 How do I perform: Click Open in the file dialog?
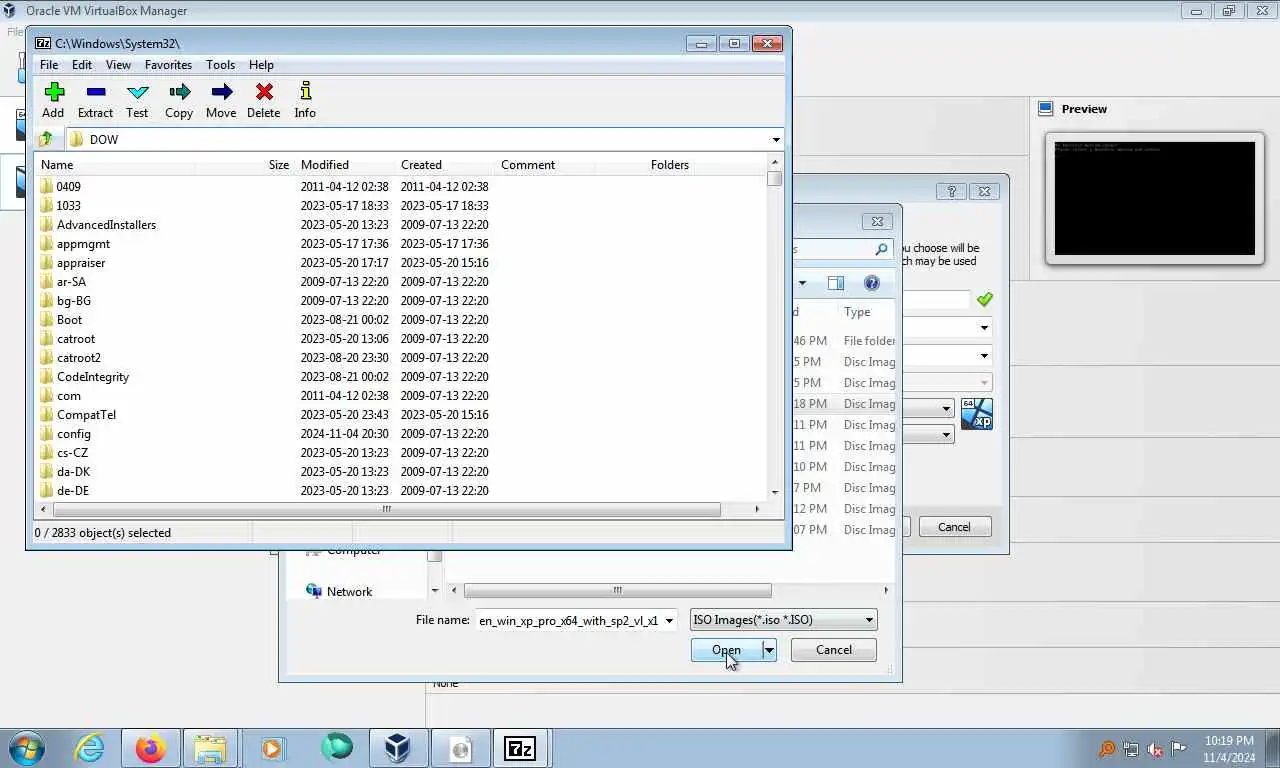[x=726, y=650]
